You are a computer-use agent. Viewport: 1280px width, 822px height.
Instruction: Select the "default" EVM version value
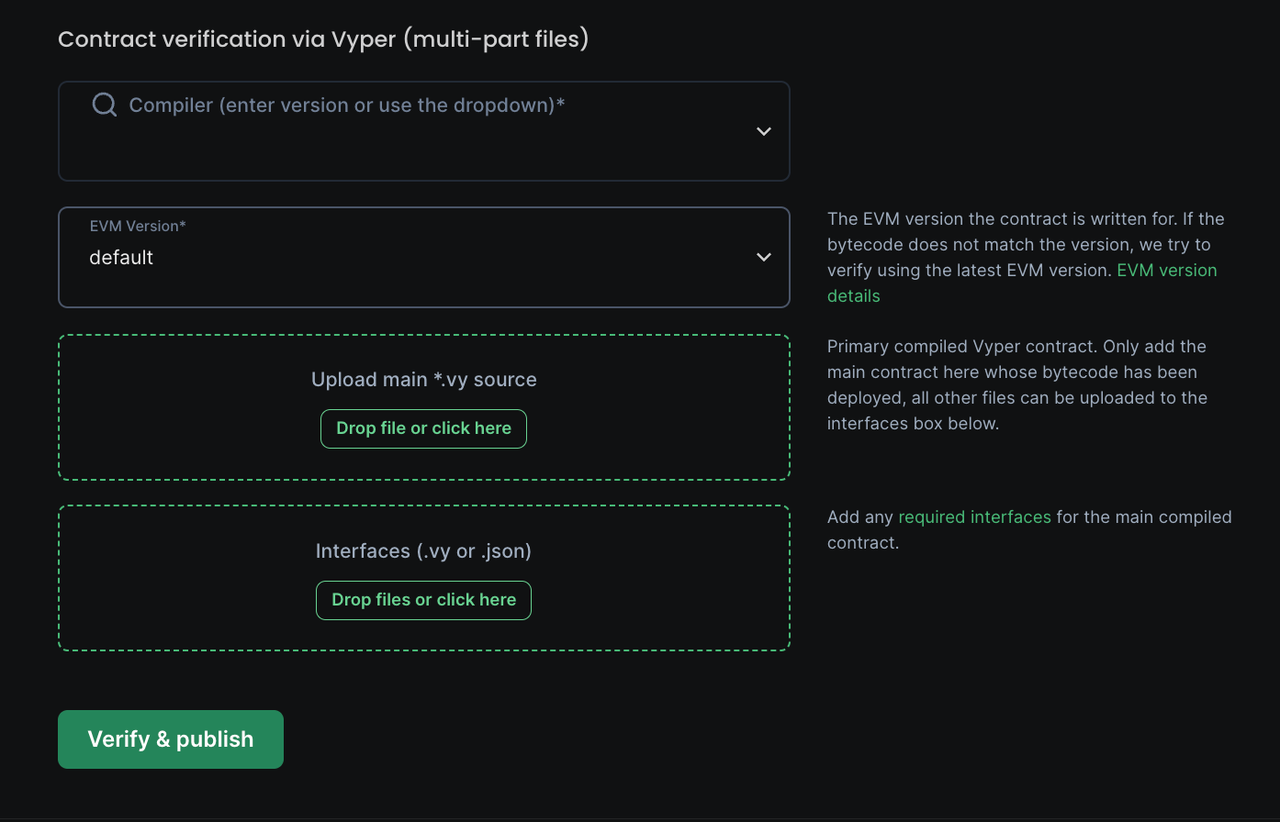tap(121, 258)
